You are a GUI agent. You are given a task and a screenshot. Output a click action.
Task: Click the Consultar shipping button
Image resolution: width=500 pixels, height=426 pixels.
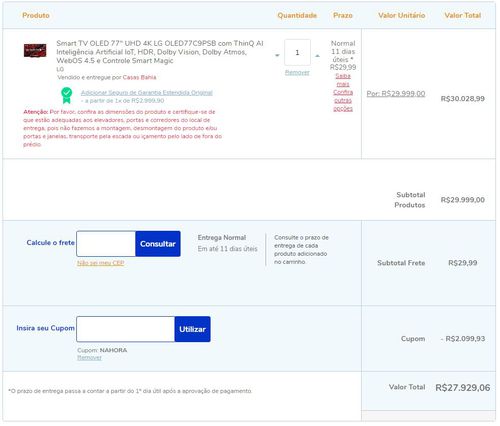158,244
